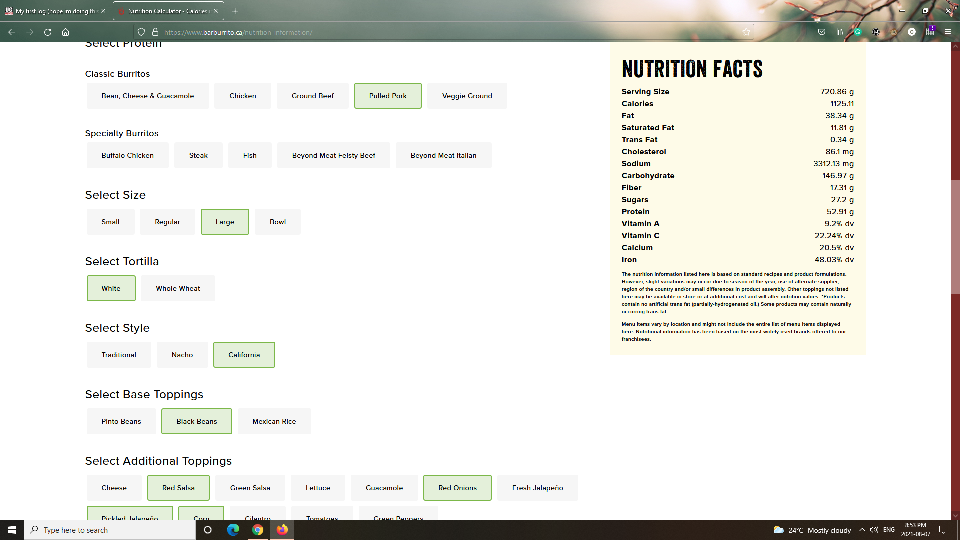Click the address bar URL field
The height and width of the screenshot is (540, 960).
(x=400, y=32)
